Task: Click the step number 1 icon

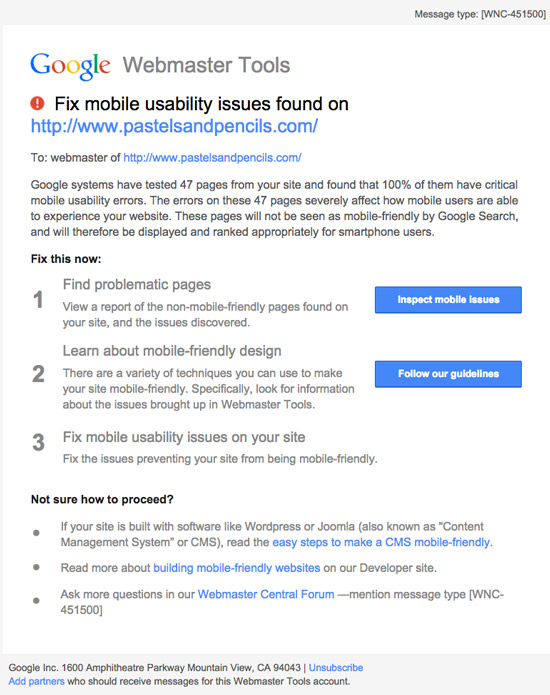Action: (x=38, y=300)
